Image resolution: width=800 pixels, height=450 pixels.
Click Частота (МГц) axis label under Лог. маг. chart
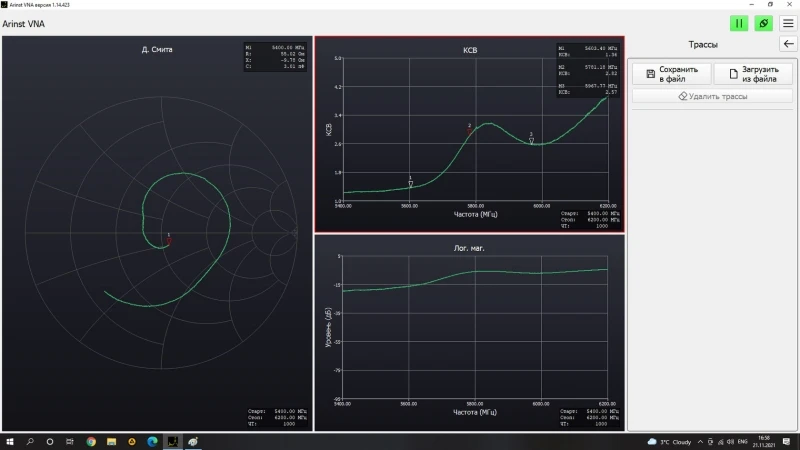[475, 412]
